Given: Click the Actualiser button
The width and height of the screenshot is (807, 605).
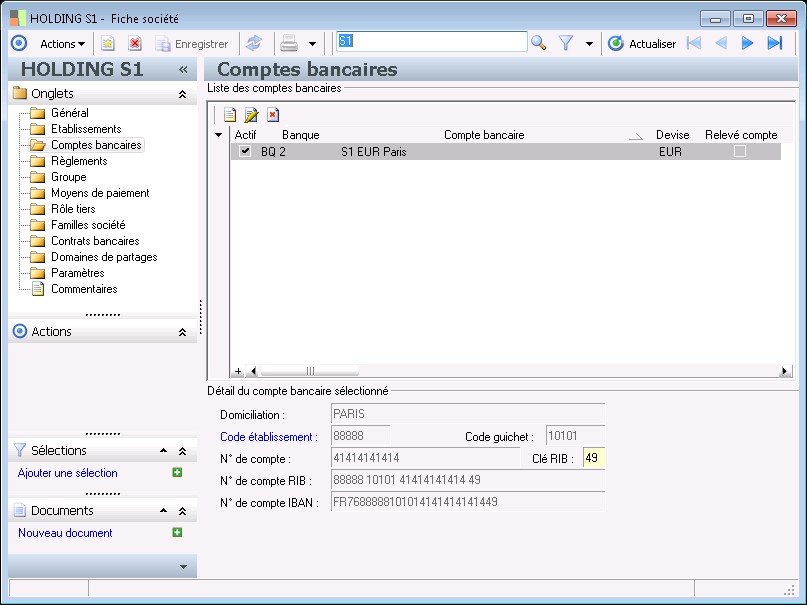Looking at the screenshot, I should [642, 44].
